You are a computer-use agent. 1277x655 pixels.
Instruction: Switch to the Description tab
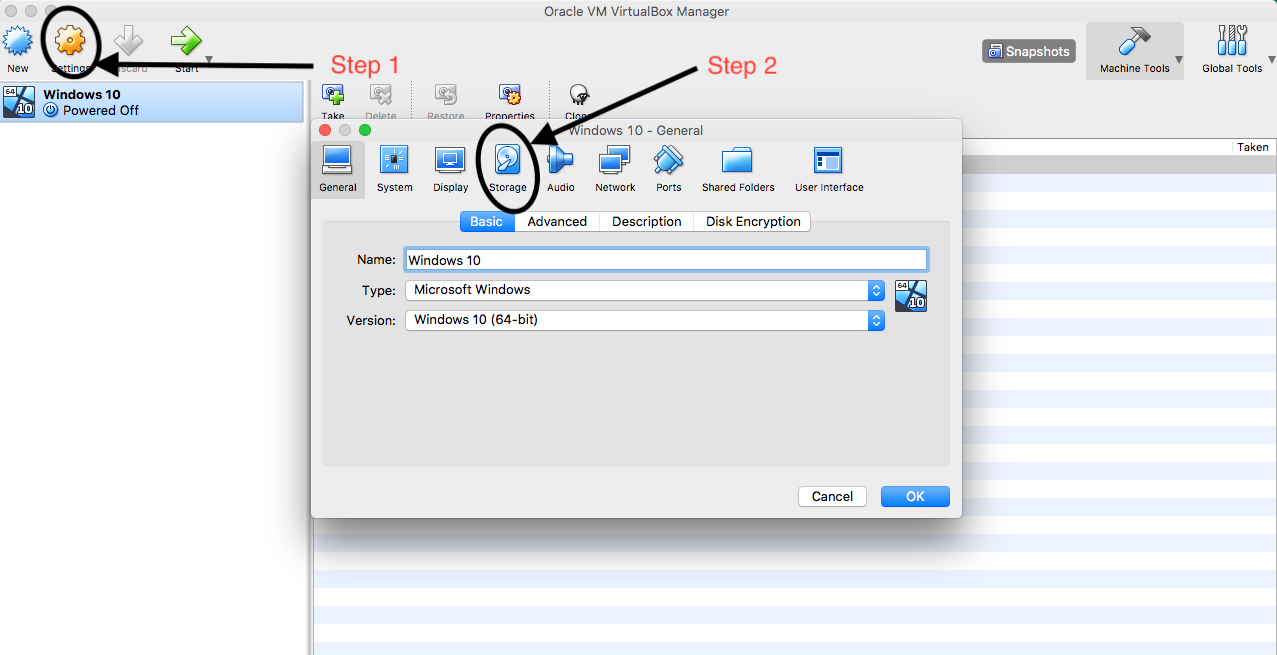pyautogui.click(x=647, y=221)
